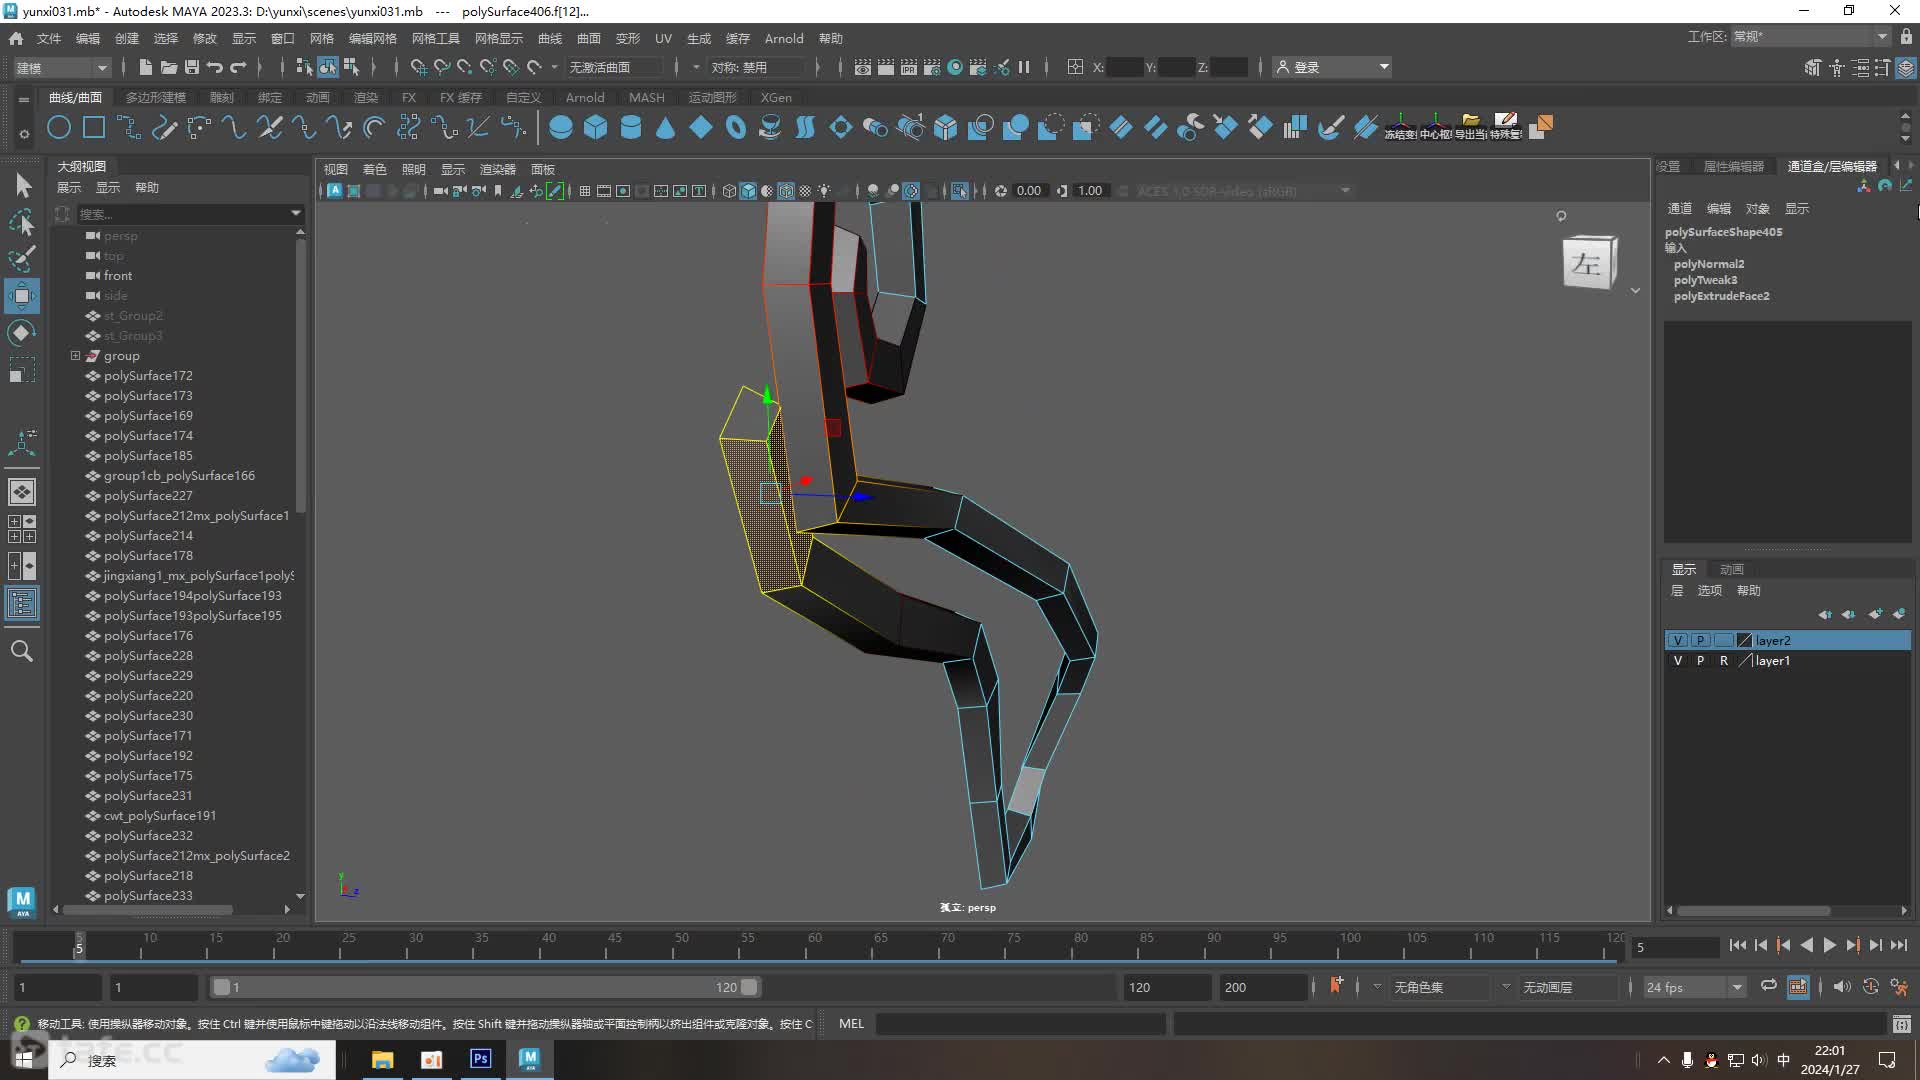Viewport: 1920px width, 1080px height.
Task: Click the play forwards button
Action: point(1829,945)
